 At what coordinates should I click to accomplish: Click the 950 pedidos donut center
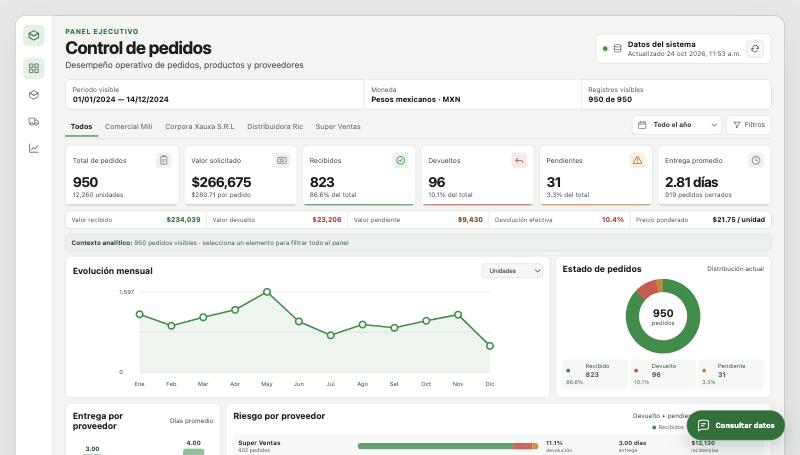point(663,316)
